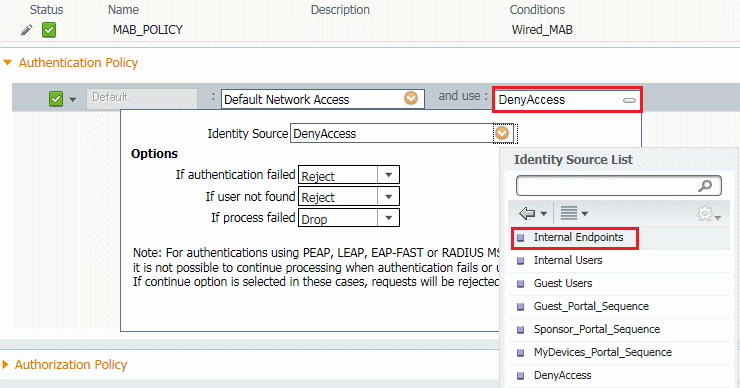Click the Identity Source List search field
Image resolution: width=740 pixels, height=388 pixels.
(x=619, y=186)
